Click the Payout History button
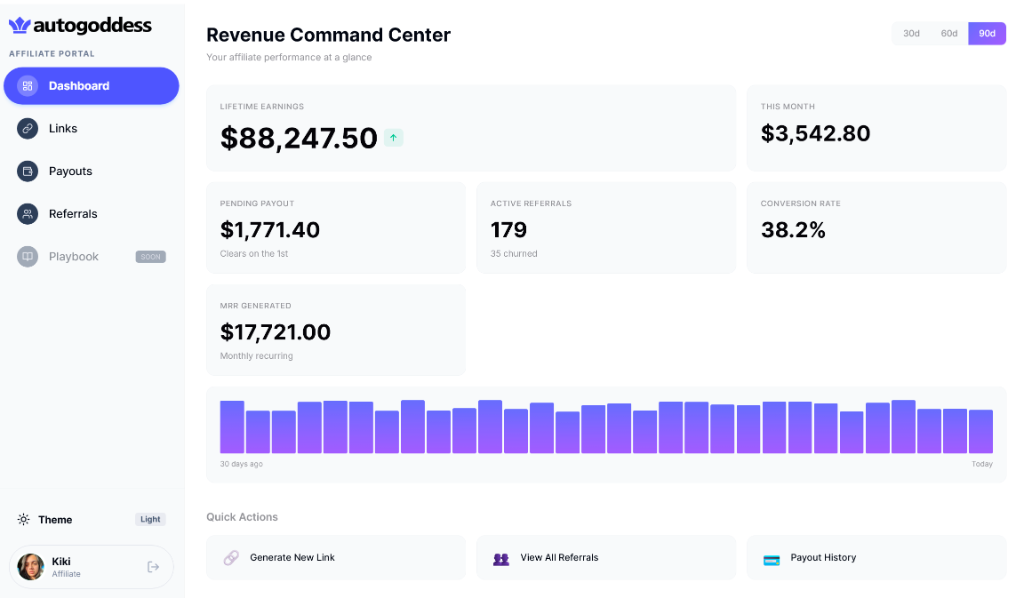 (x=876, y=558)
